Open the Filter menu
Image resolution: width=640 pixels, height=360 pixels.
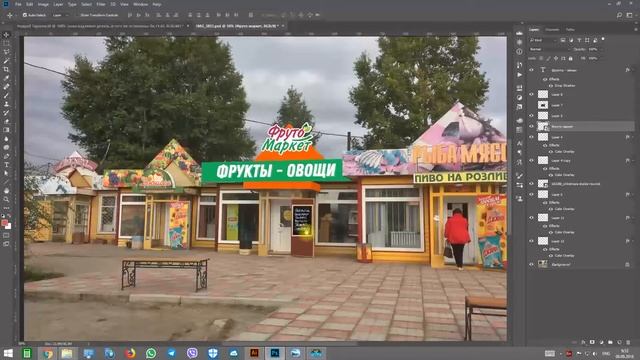(x=101, y=4)
